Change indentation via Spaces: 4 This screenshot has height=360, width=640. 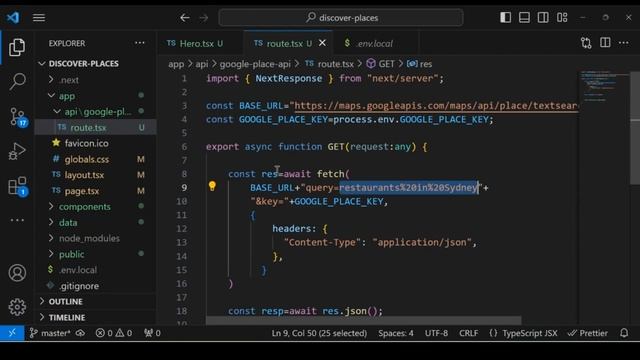tap(396, 333)
